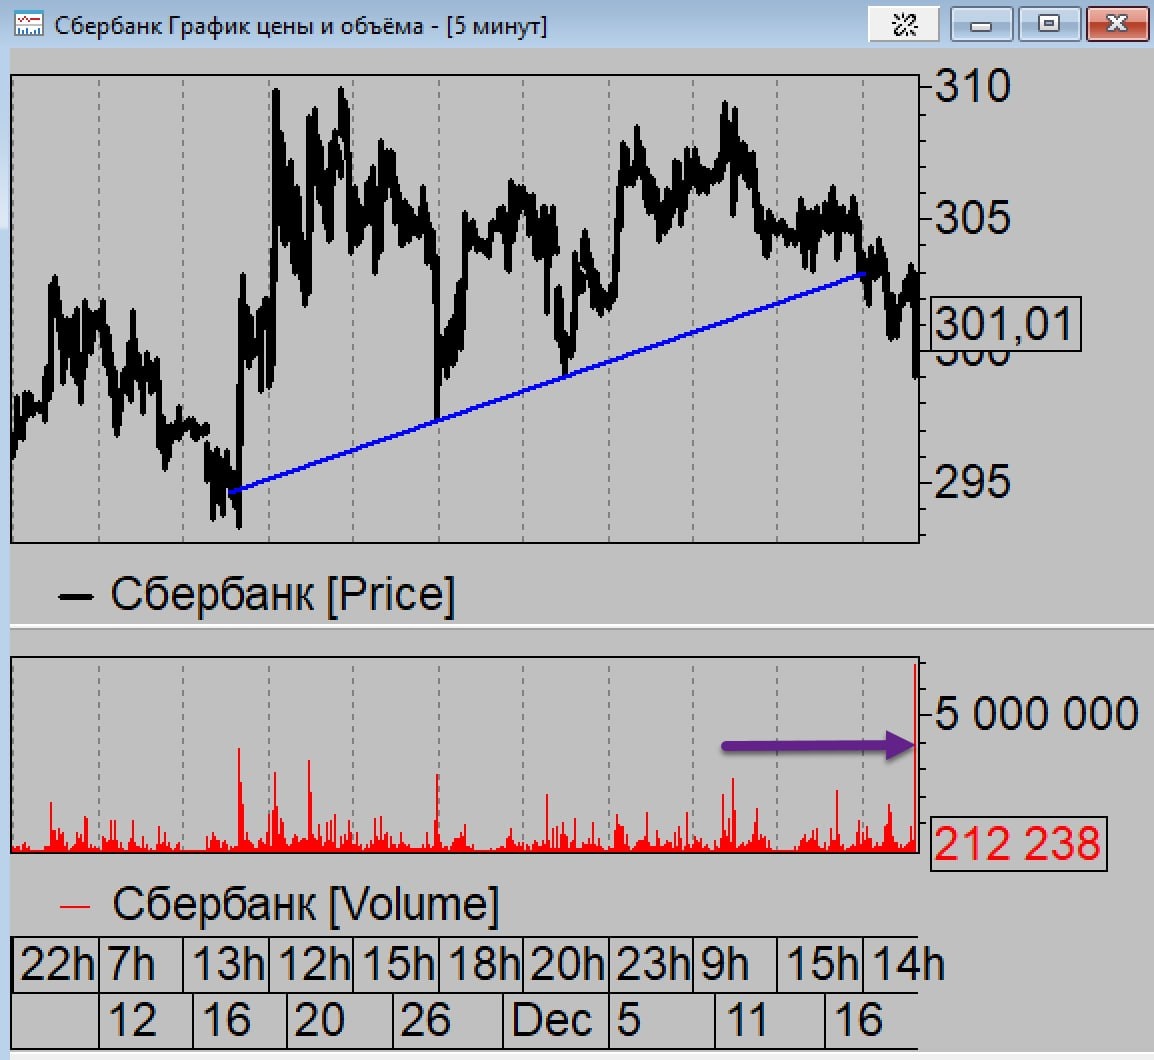The width and height of the screenshot is (1154, 1060).
Task: Maximize the Сбербанк chart window
Action: pyautogui.click(x=1049, y=24)
